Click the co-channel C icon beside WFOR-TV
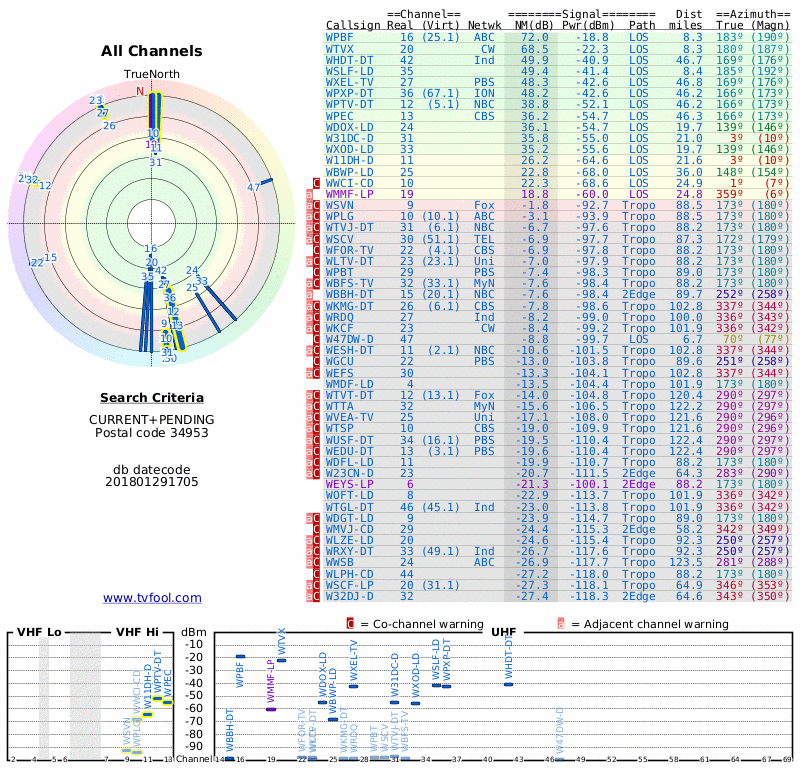Viewport: 800px width, 768px height. click(316, 250)
